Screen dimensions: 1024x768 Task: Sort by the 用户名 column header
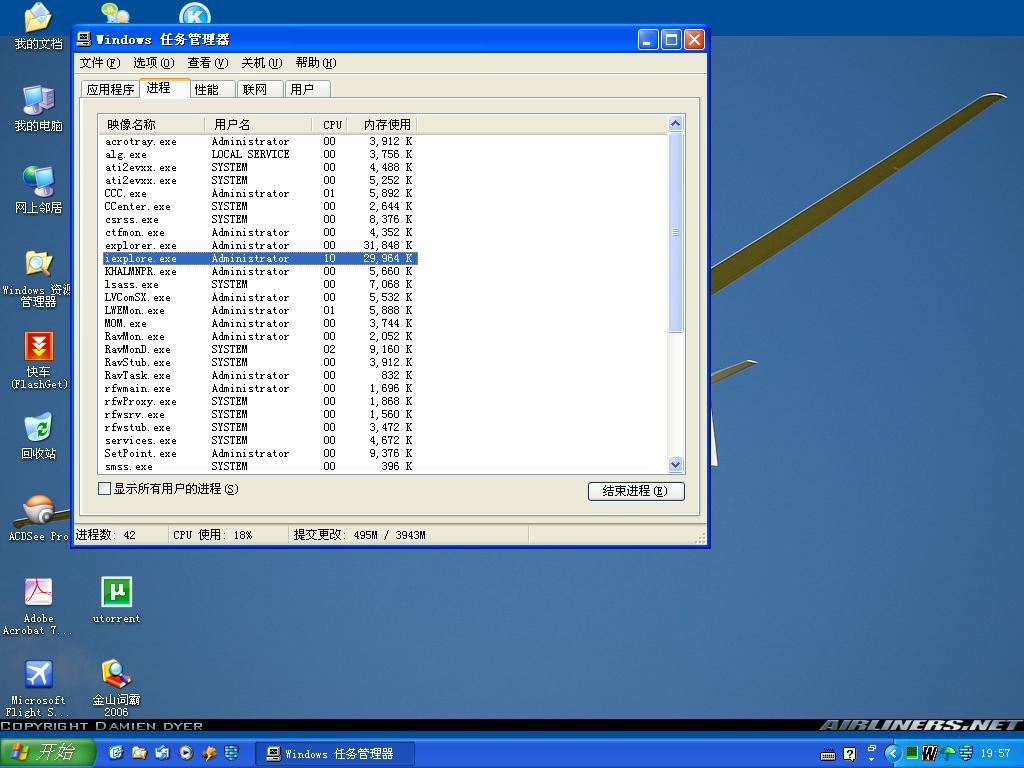(257, 124)
